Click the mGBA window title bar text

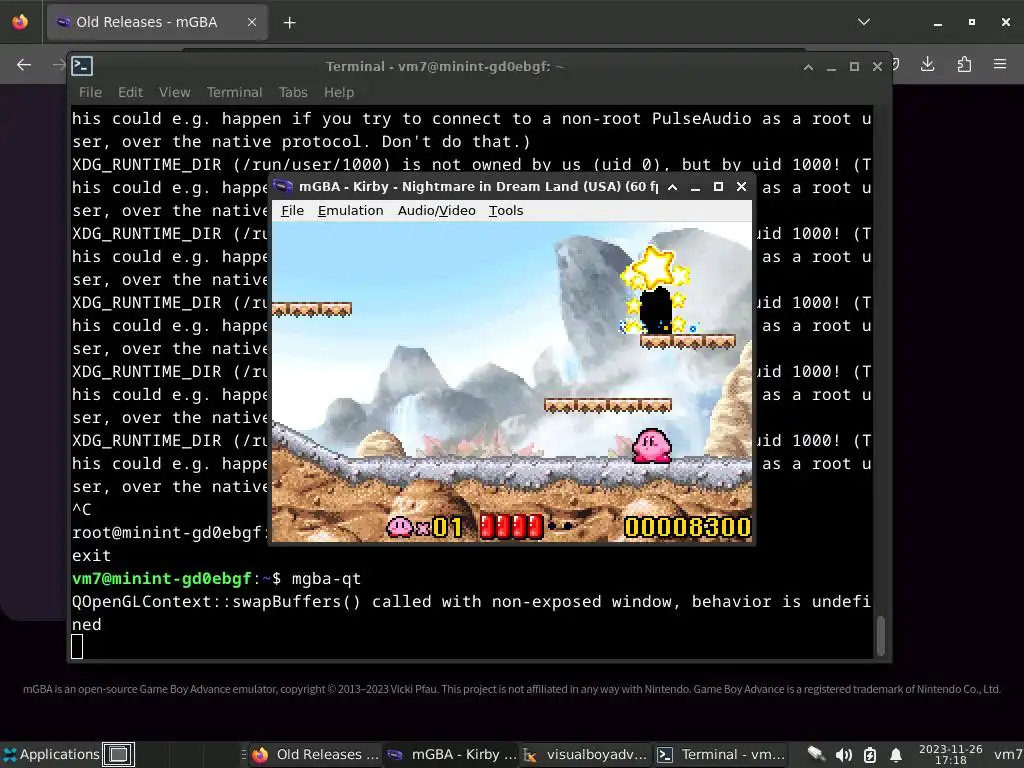(478, 187)
